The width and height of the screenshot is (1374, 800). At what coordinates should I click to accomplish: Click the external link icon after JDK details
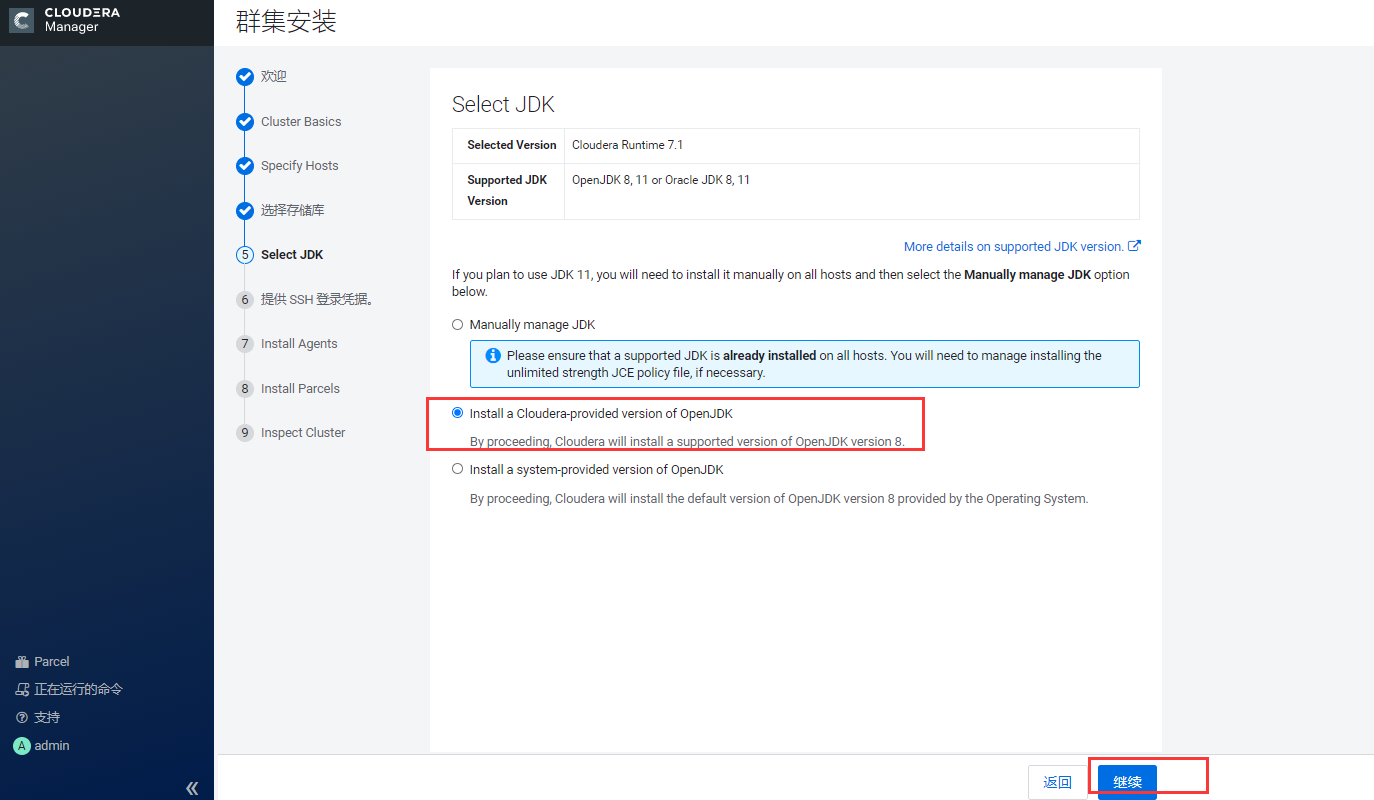click(x=1135, y=246)
